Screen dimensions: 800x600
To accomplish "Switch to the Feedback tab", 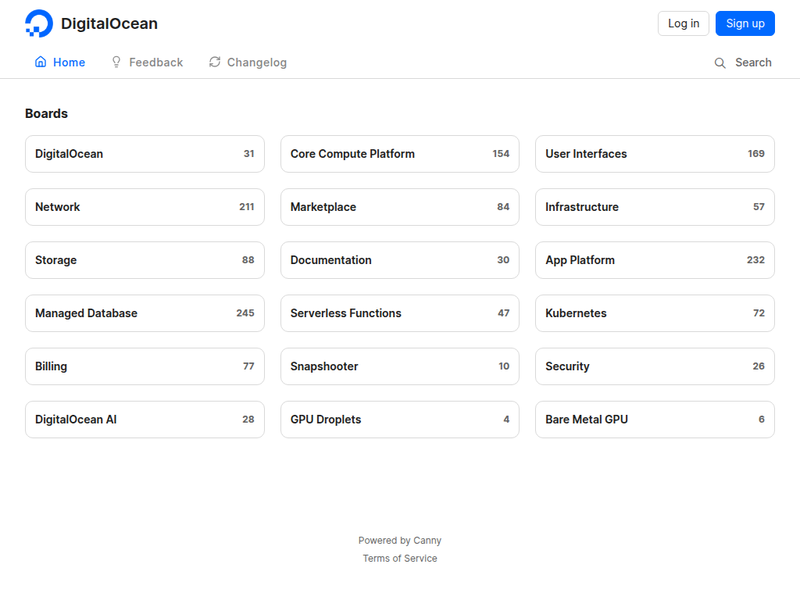I will 147,62.
